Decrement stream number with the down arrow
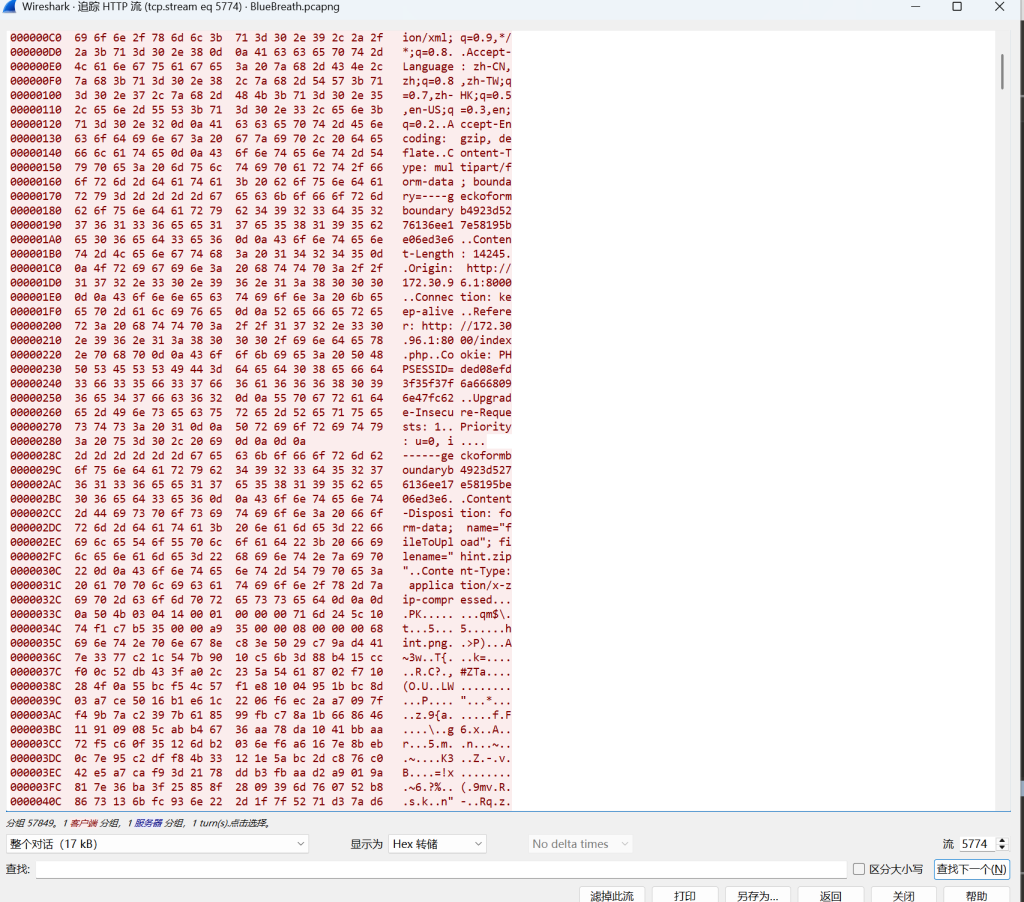Image resolution: width=1024 pixels, height=902 pixels. pos(1002,848)
